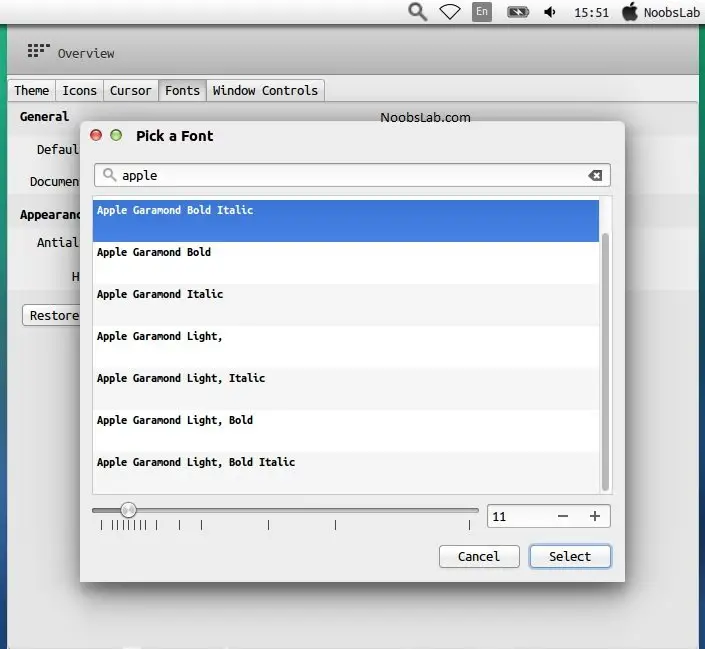Open the Window Controls tab
705x649 pixels.
pyautogui.click(x=265, y=90)
